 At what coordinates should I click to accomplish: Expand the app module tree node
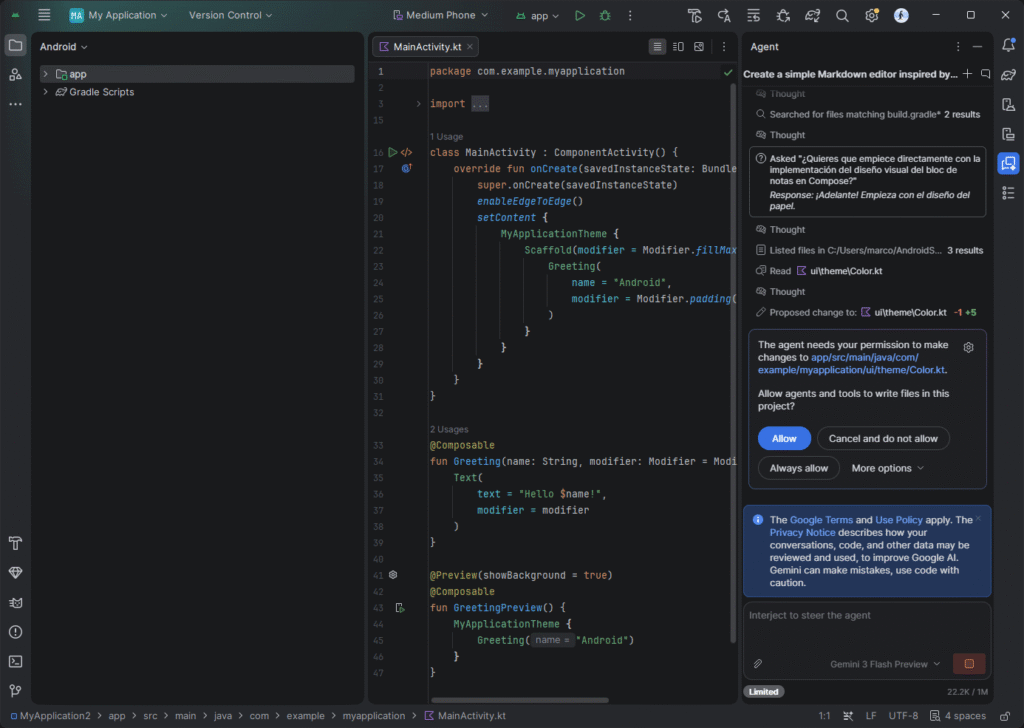point(45,74)
